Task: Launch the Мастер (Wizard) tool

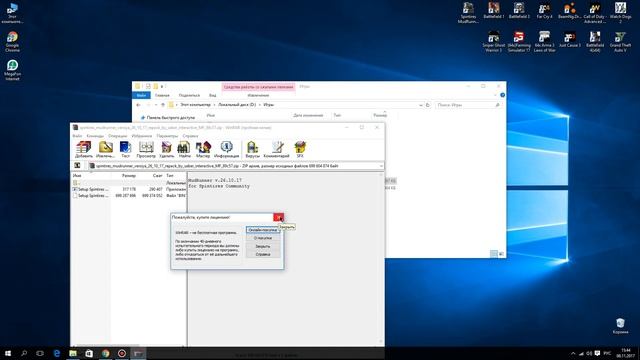Action: [203, 149]
